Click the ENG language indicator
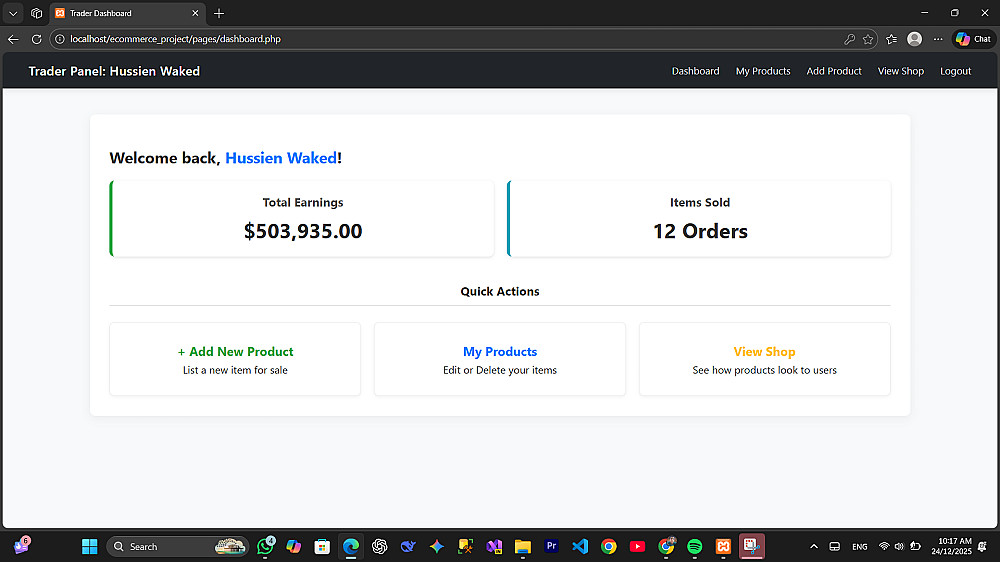 click(x=860, y=547)
